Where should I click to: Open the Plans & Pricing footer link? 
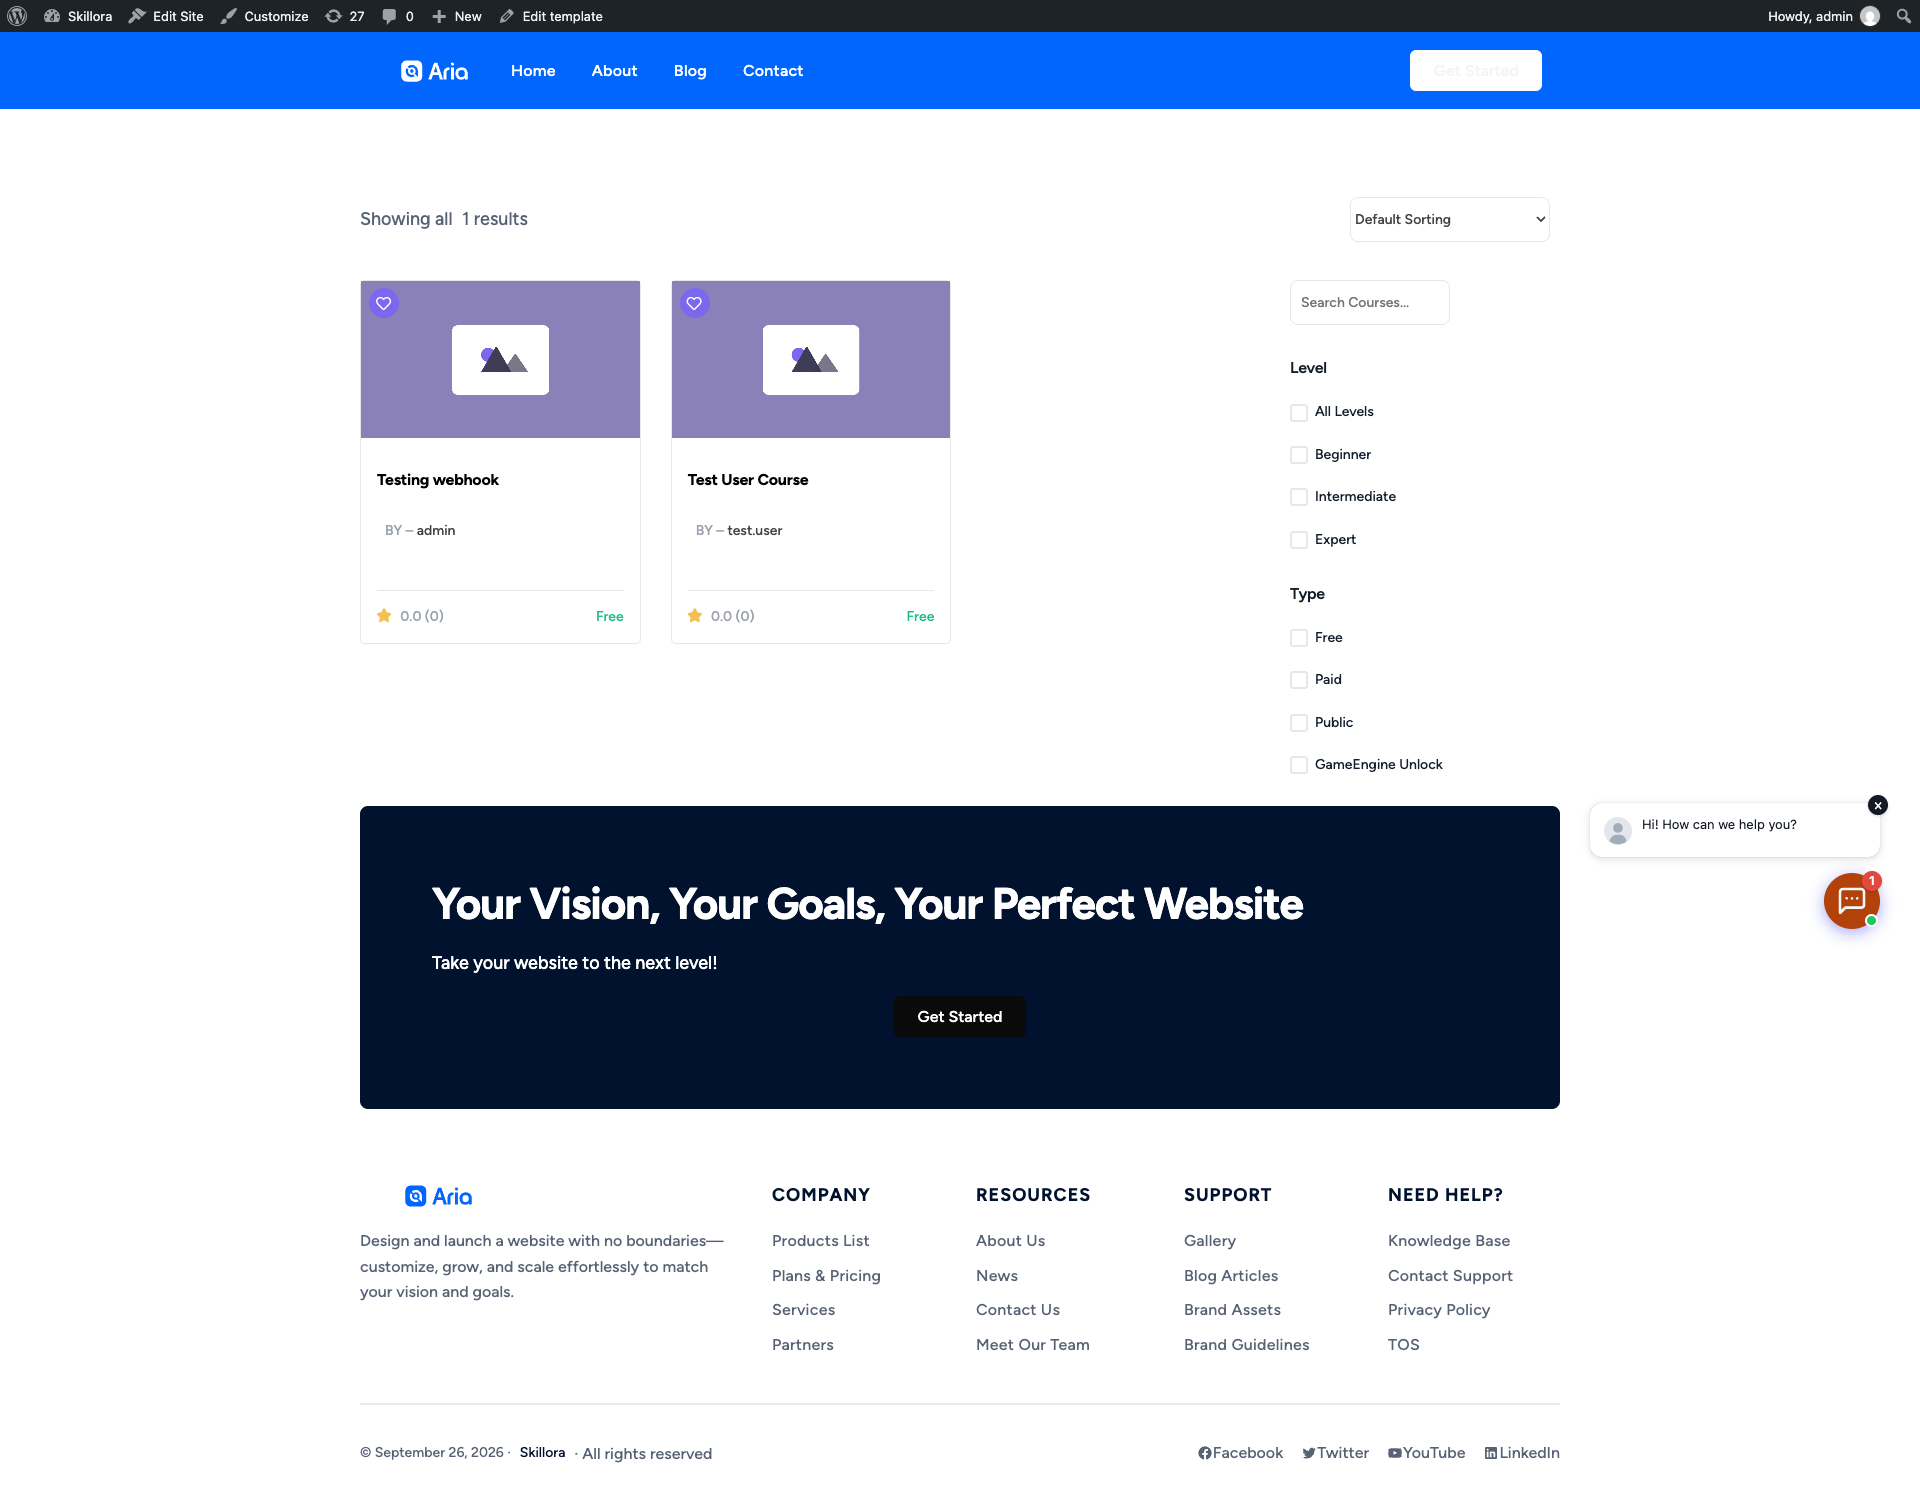[x=826, y=1276]
